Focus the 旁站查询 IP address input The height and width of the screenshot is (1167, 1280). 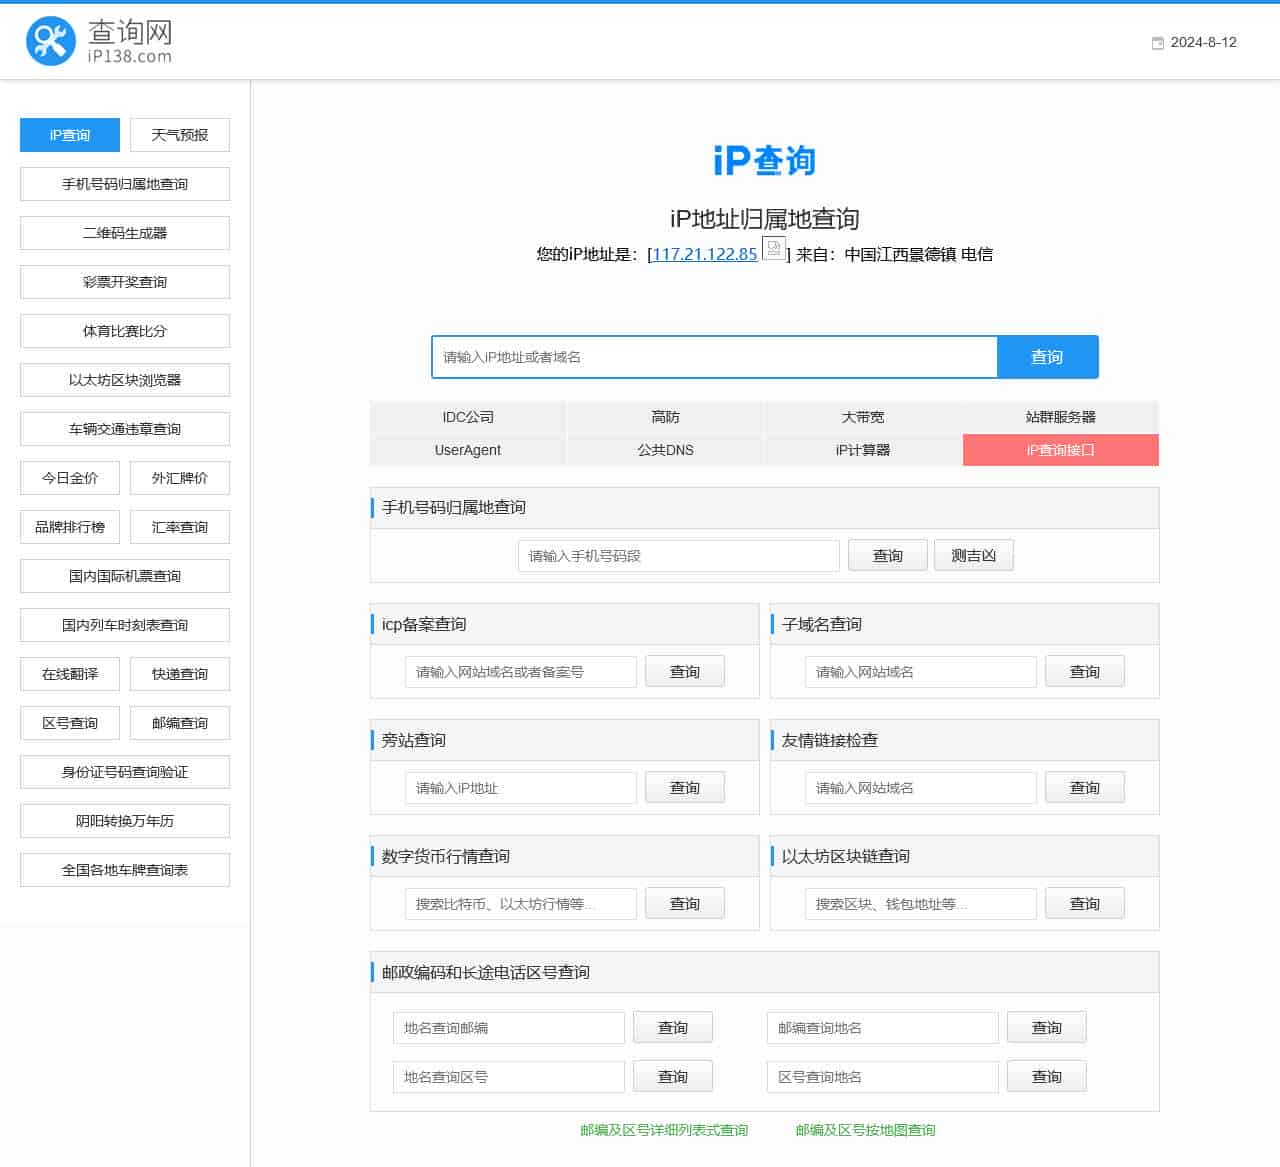(x=521, y=788)
